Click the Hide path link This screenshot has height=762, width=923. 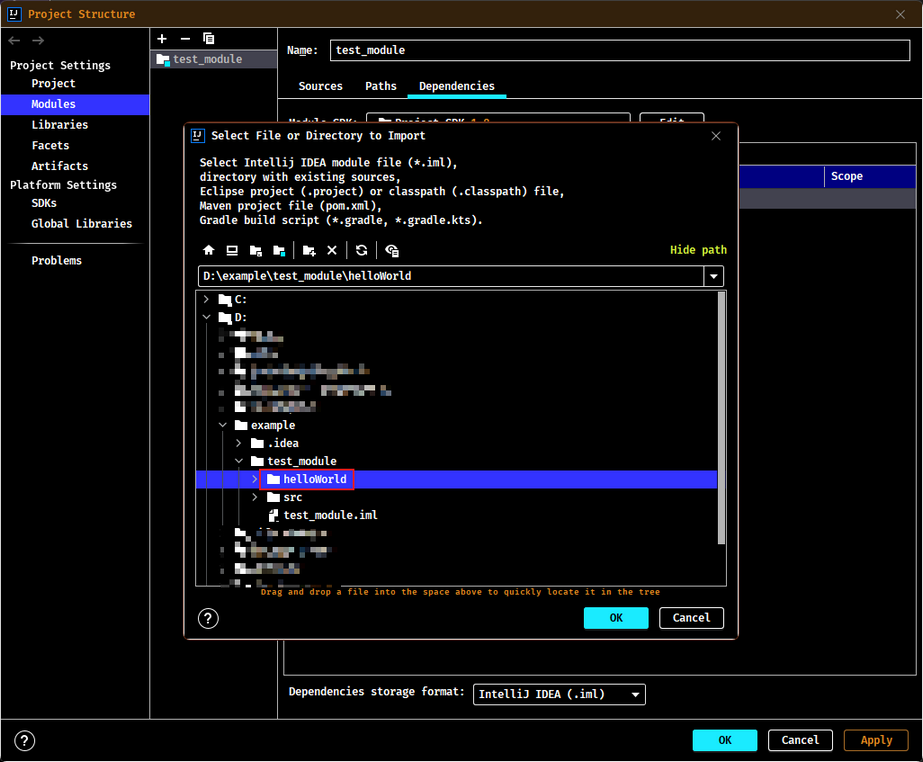pyautogui.click(x=698, y=250)
